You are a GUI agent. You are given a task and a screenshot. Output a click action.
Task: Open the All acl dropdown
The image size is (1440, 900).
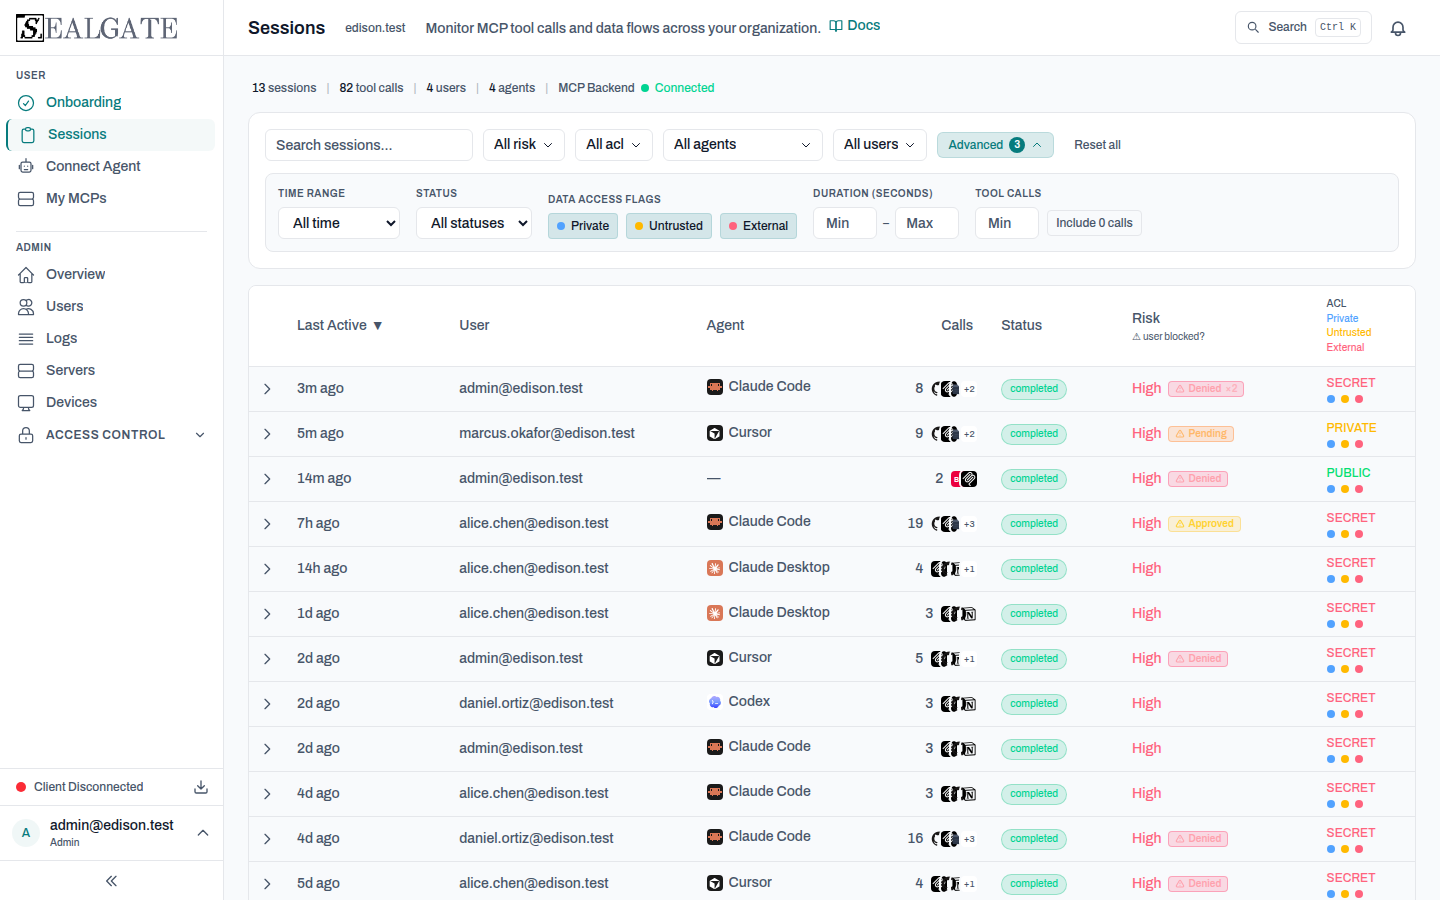point(614,145)
